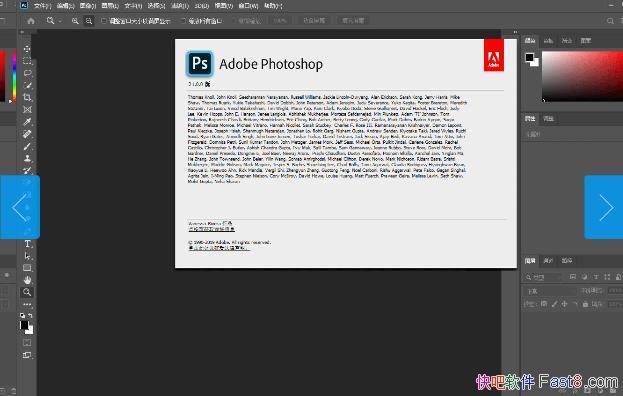
Task: Select the Rectangle shape tool
Action: point(27,268)
